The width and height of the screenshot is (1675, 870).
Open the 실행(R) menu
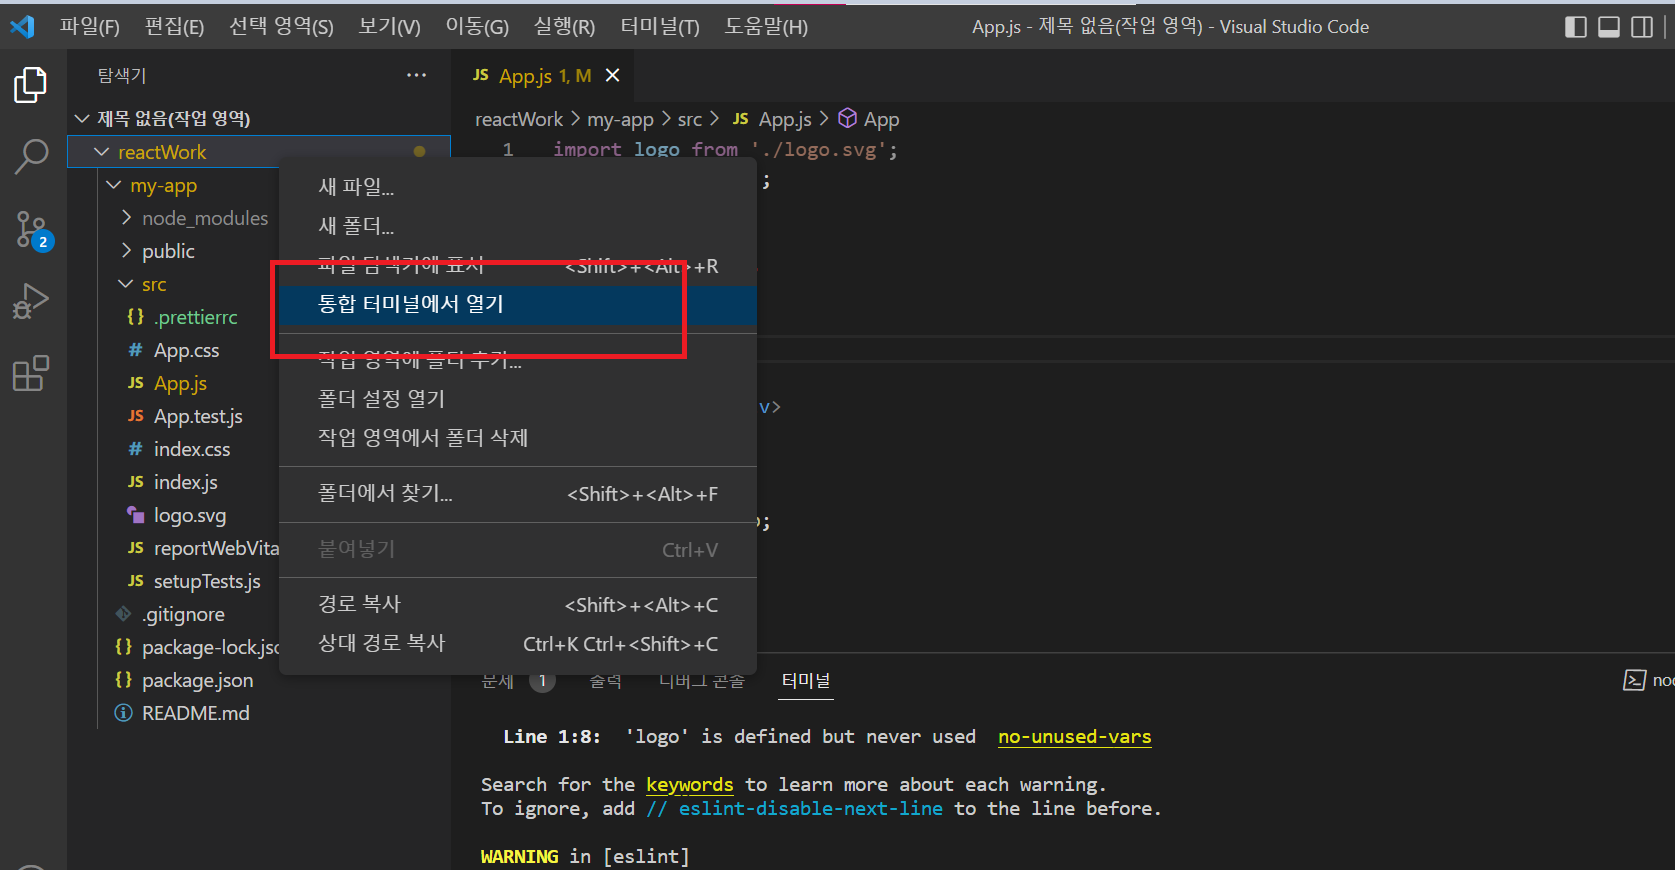564,27
